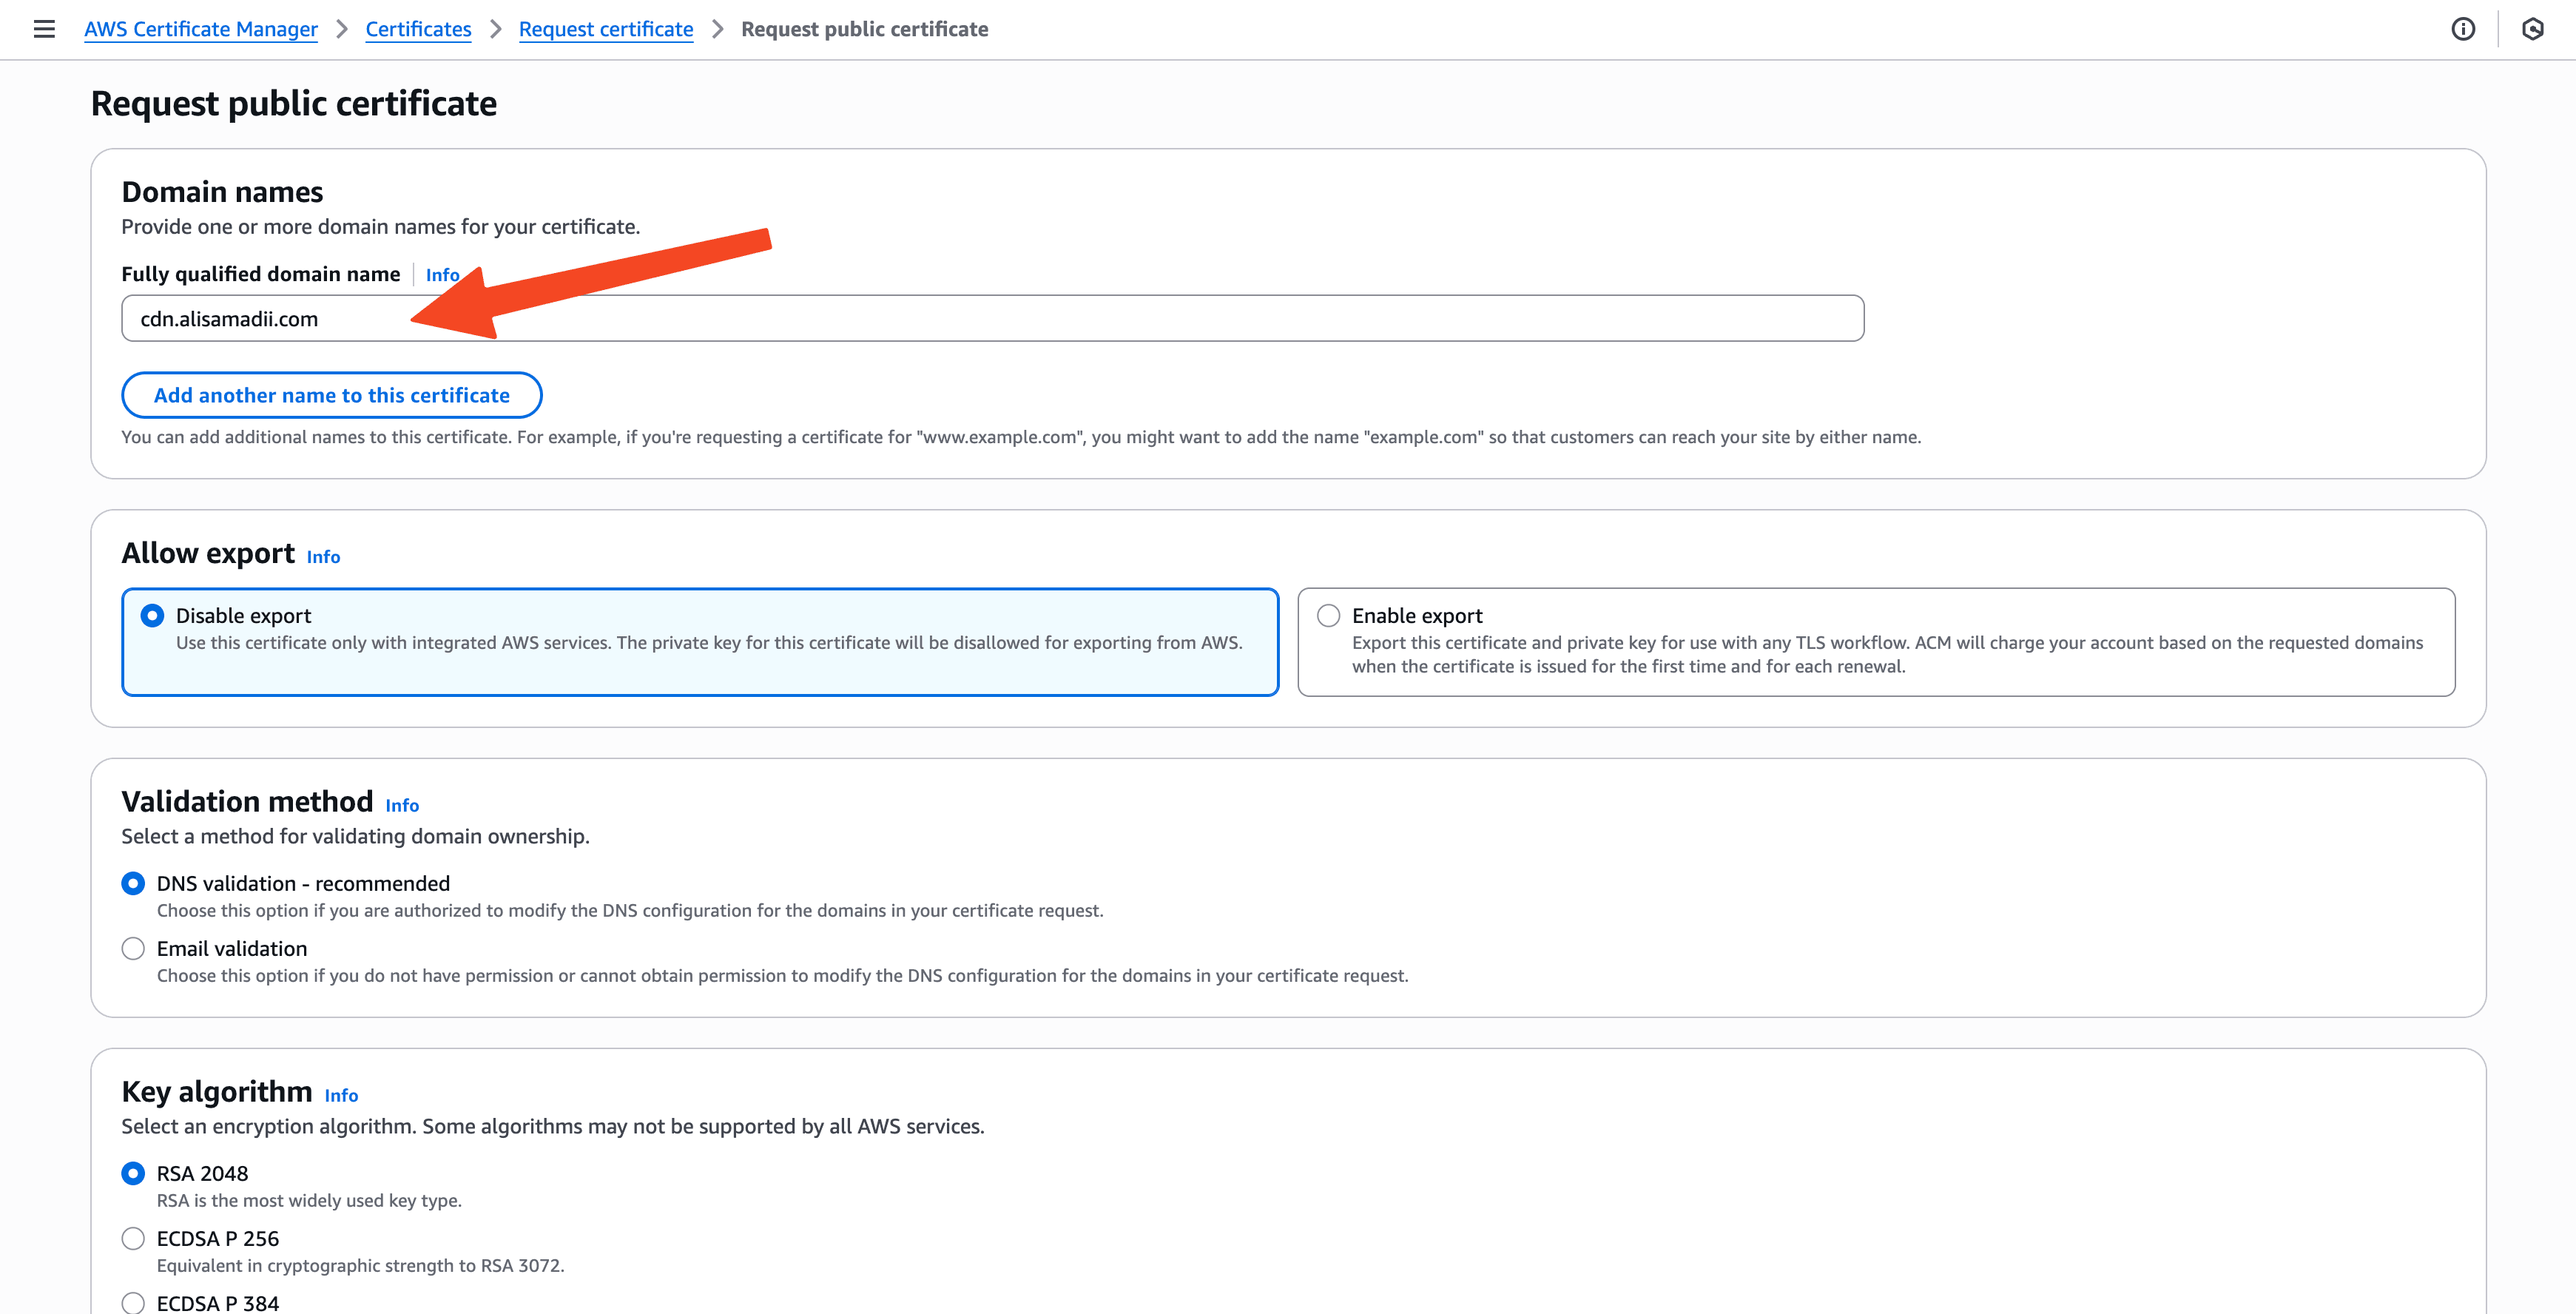Viewport: 2576px width, 1314px height.
Task: Navigate to Request certificate breadcrumb
Action: click(606, 29)
